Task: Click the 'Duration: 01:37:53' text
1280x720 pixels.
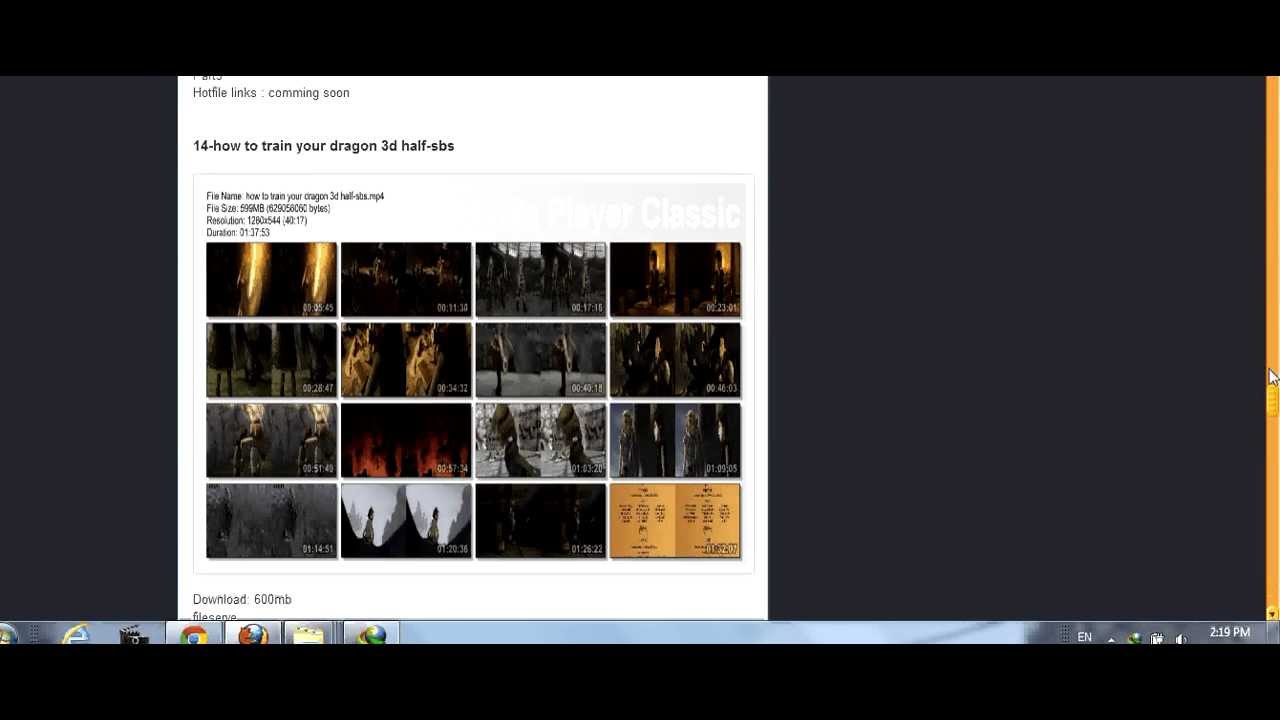Action: tap(238, 233)
